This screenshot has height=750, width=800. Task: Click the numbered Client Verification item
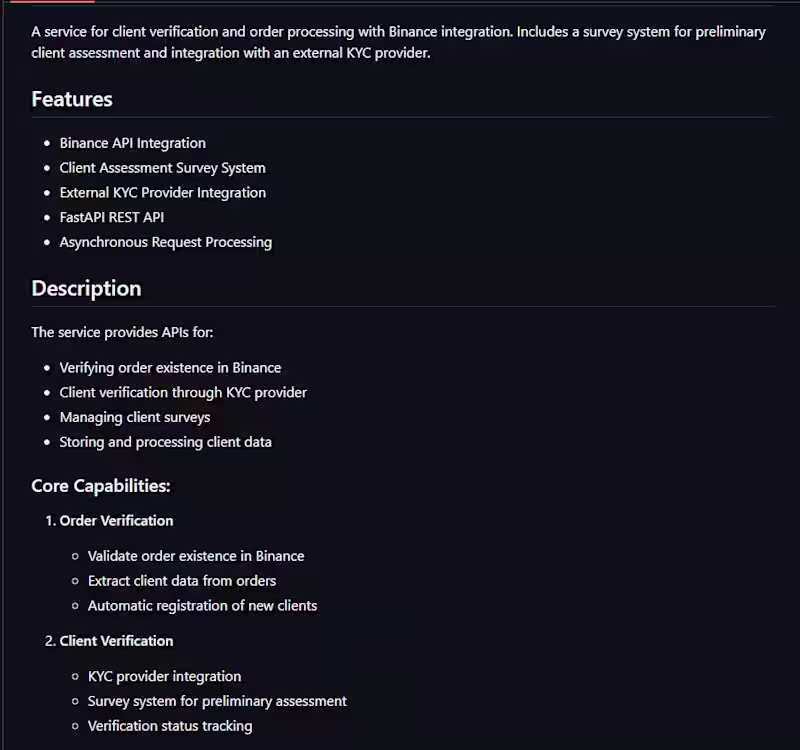(116, 641)
